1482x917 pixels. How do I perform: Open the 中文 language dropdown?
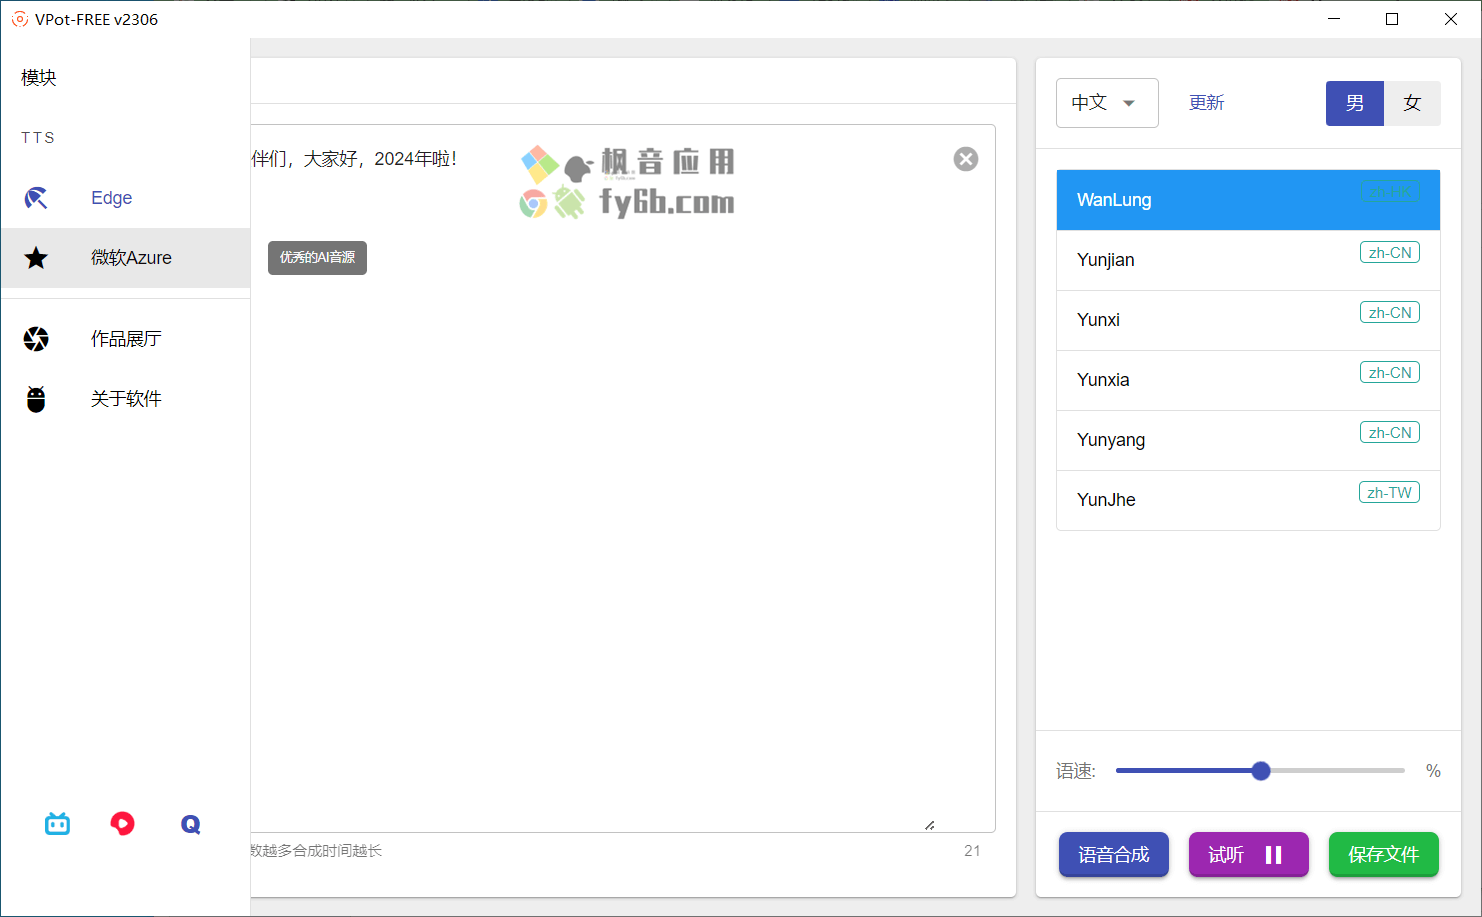click(x=1107, y=103)
